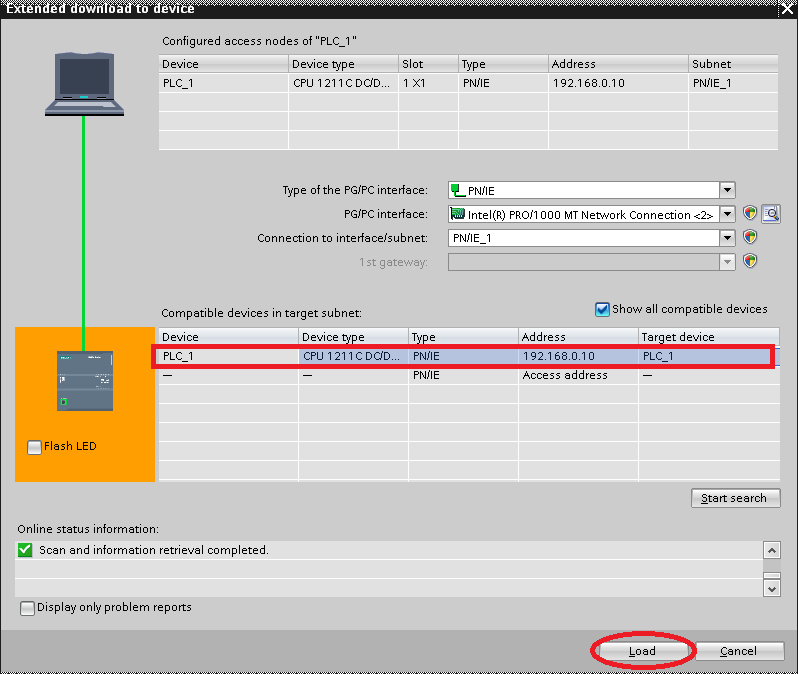The height and width of the screenshot is (674, 798).
Task: Click the Address column header in compatible devices
Action: click(578, 337)
